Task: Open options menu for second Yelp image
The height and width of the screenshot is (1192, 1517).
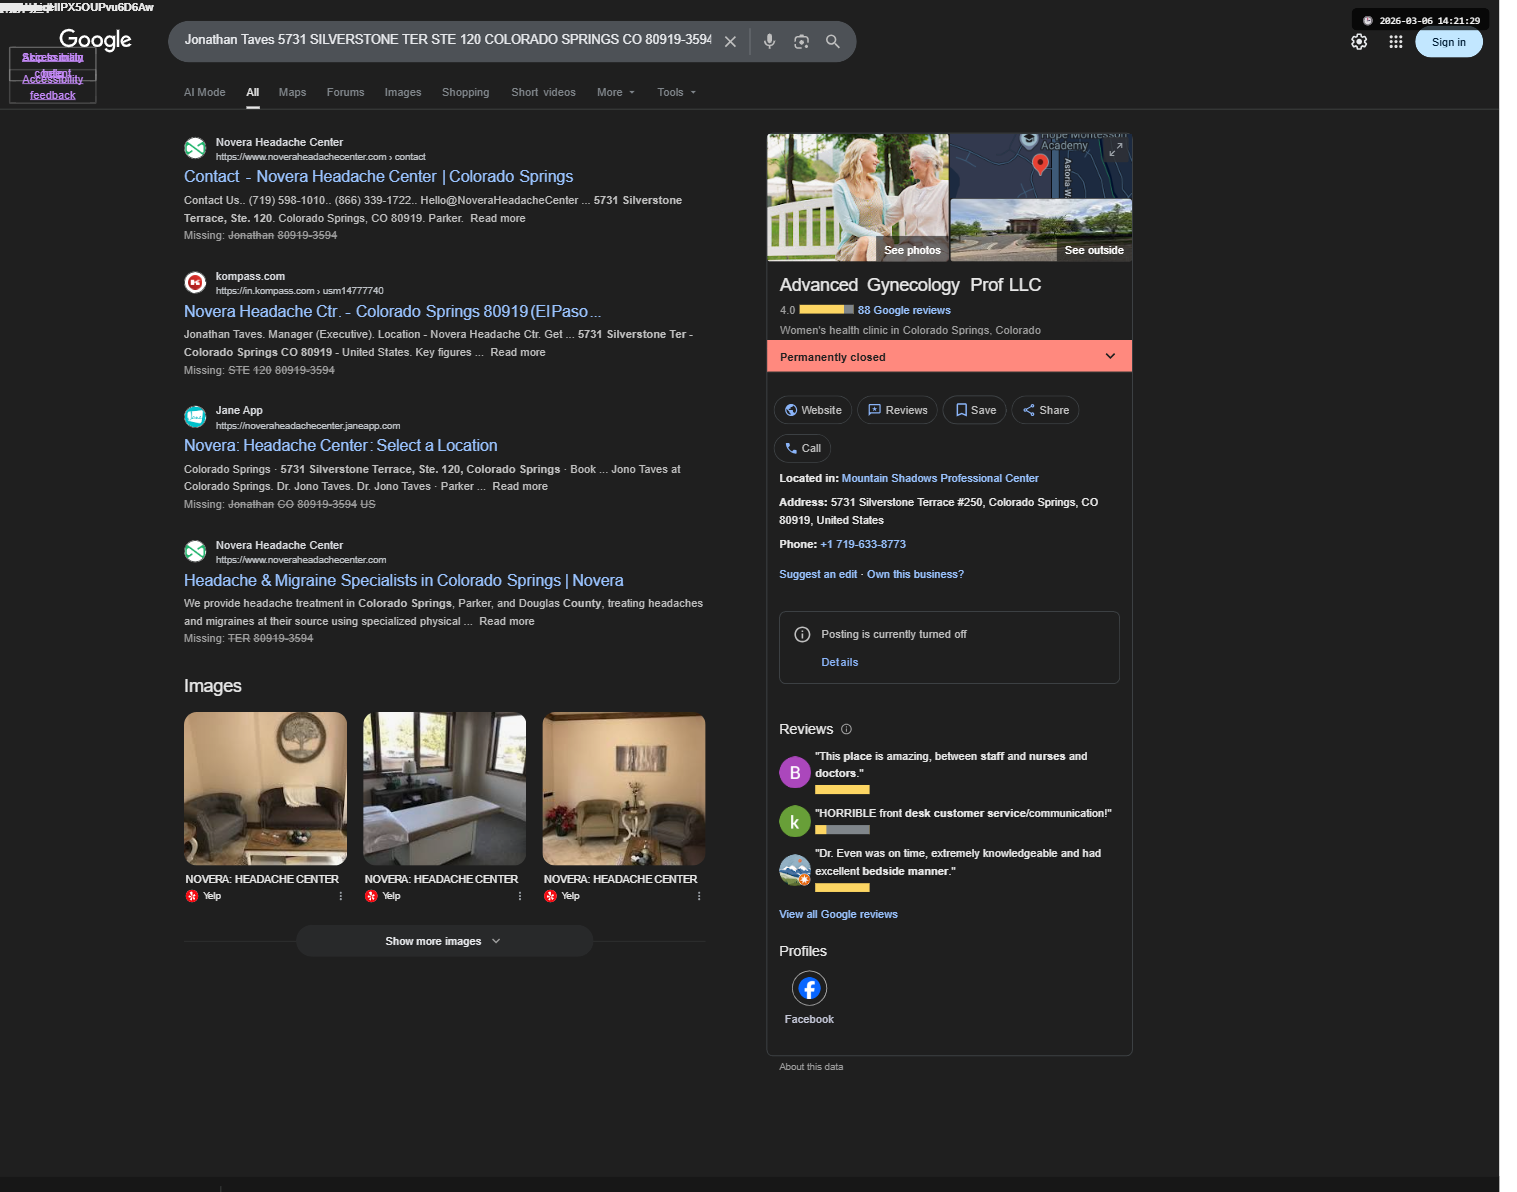Action: (x=520, y=896)
